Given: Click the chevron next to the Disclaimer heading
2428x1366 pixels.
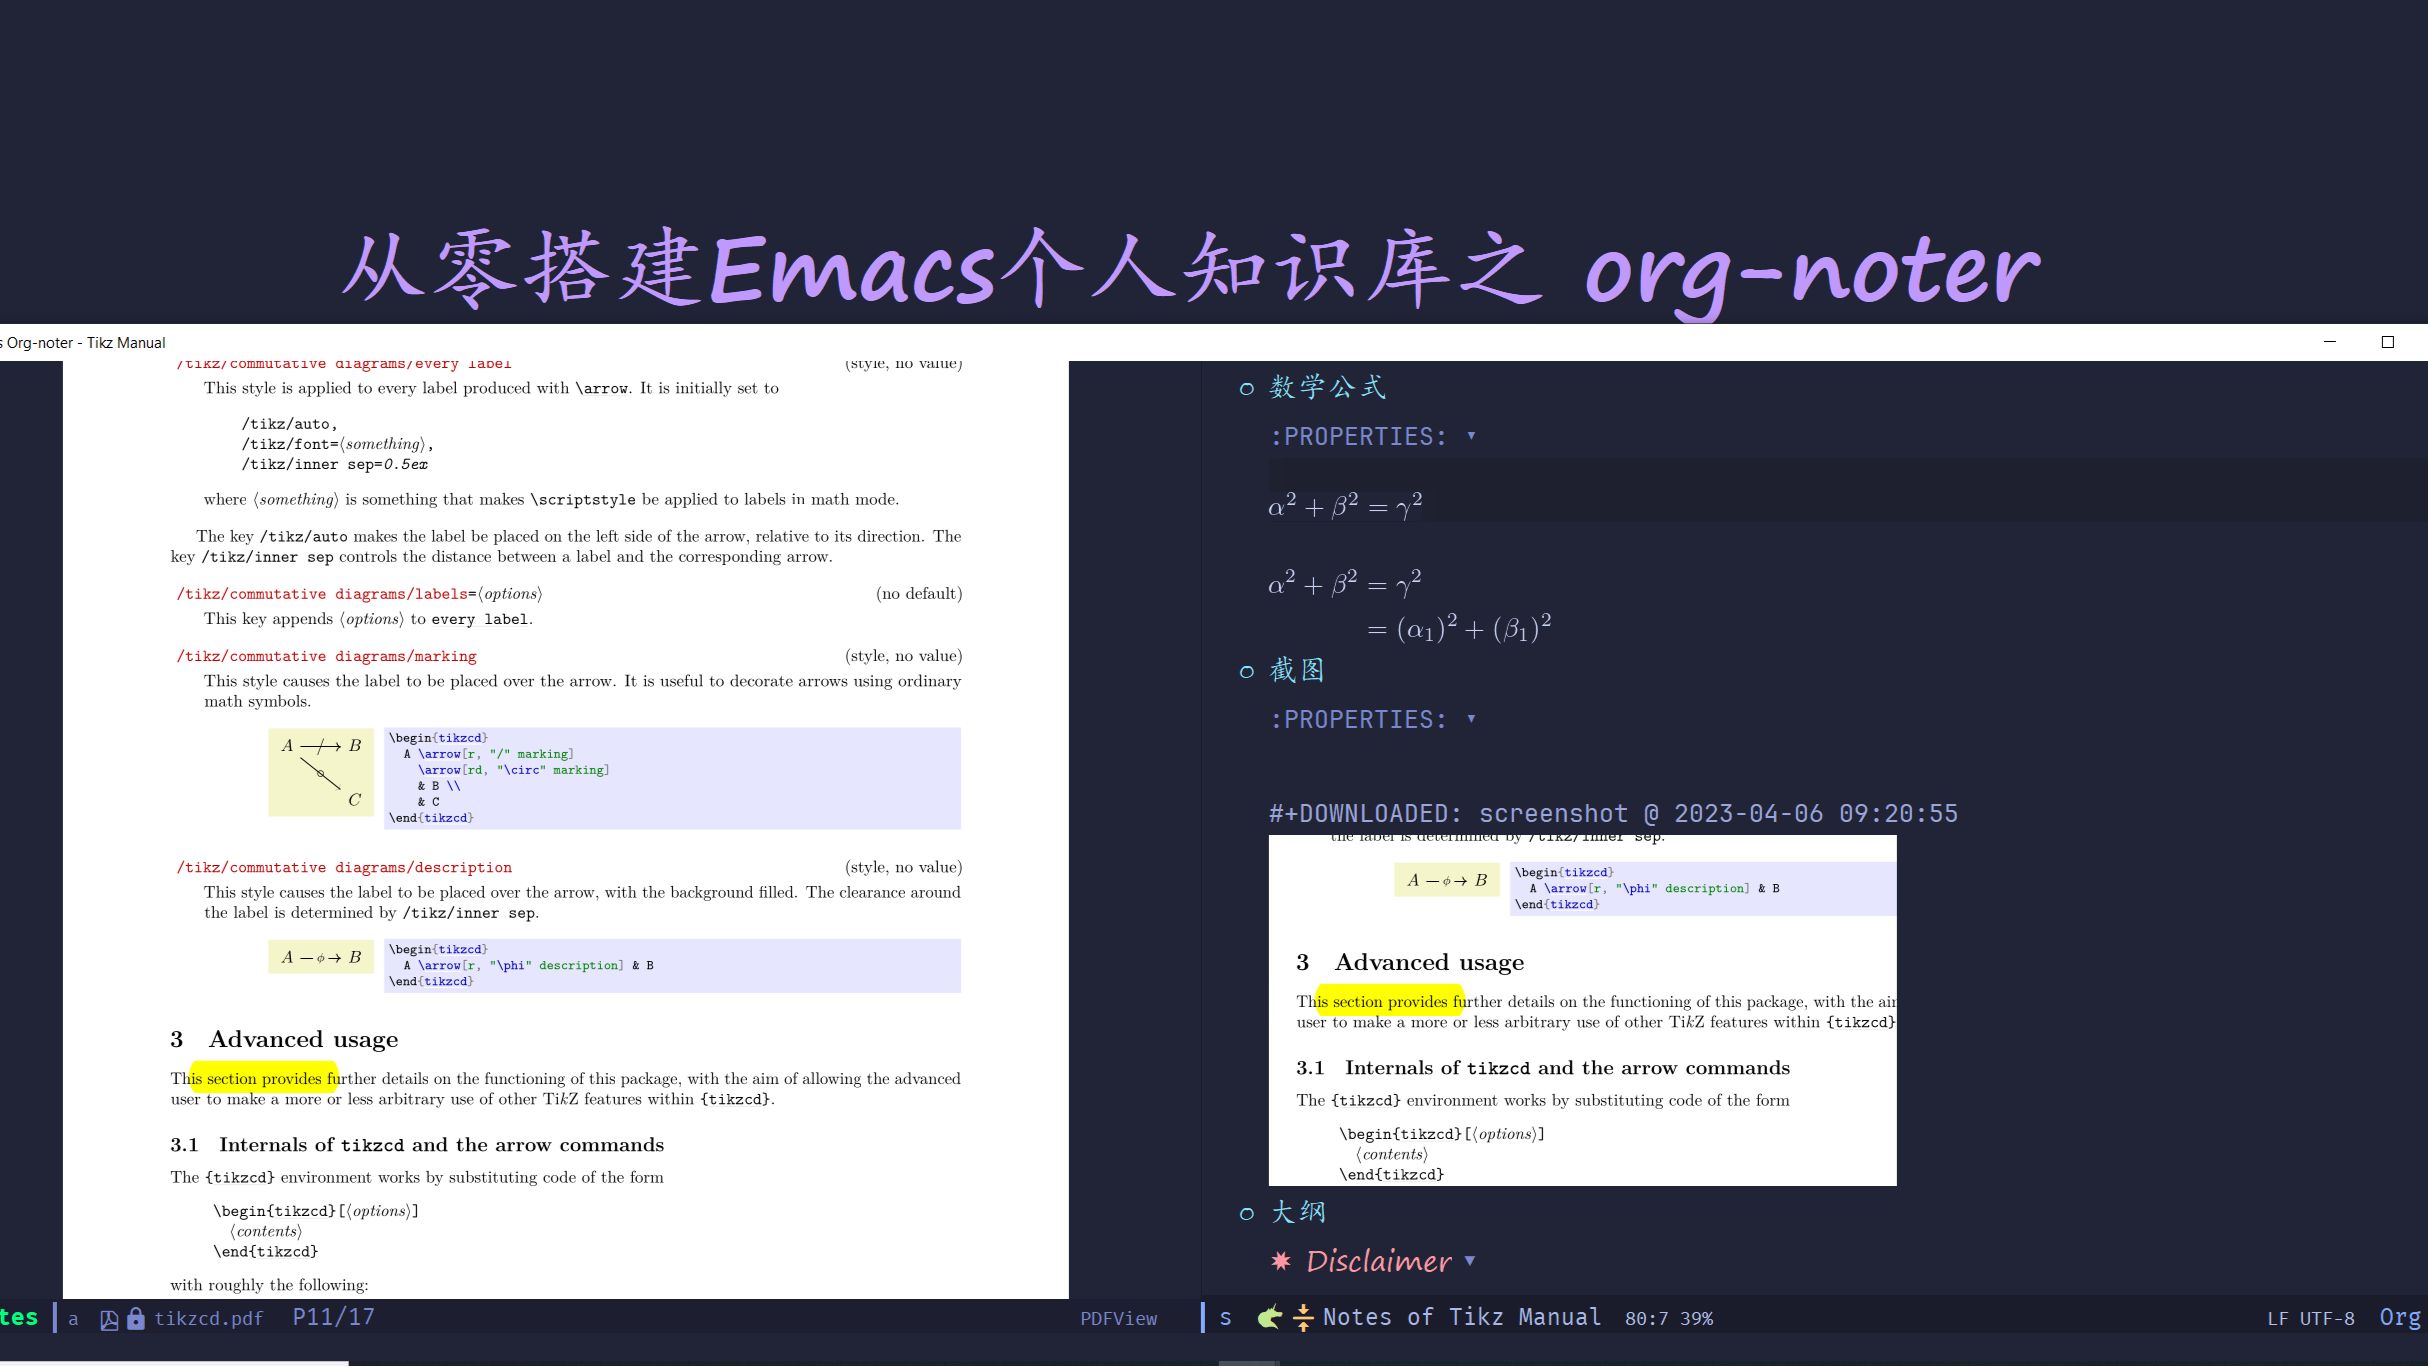Looking at the screenshot, I should (1471, 1262).
